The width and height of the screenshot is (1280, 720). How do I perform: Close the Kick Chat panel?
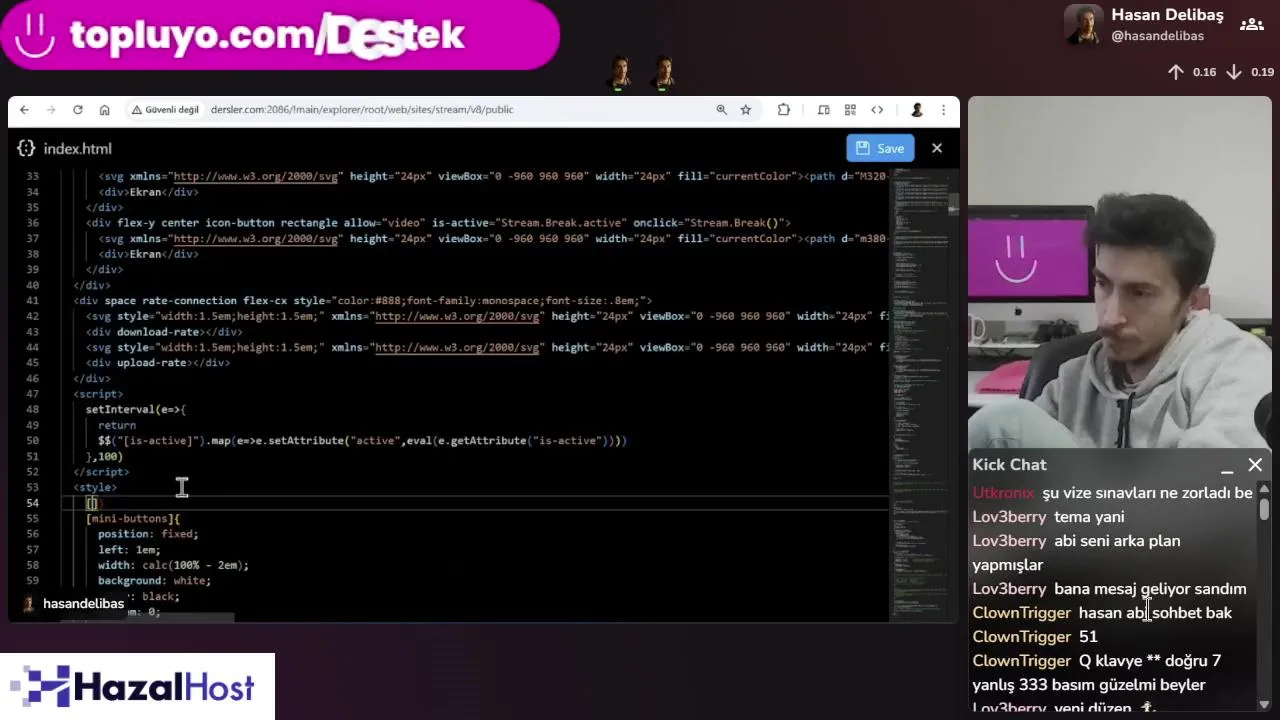1255,465
